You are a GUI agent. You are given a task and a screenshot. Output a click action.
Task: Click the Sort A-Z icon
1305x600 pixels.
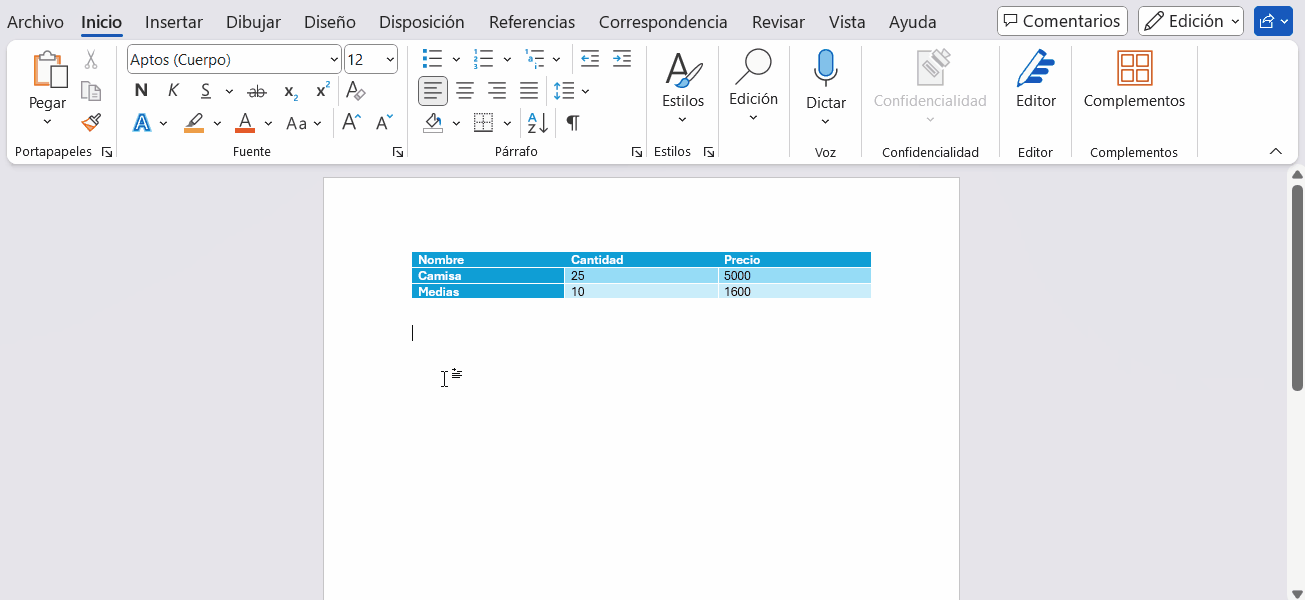click(x=538, y=123)
